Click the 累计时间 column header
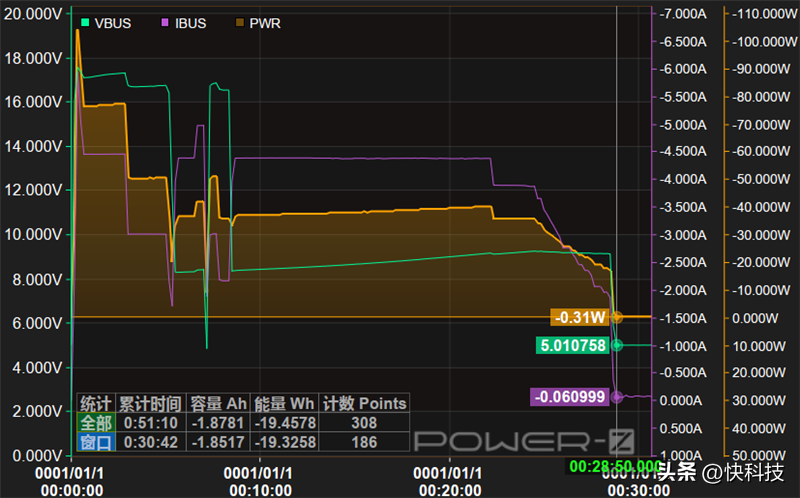This screenshot has height=498, width=800. (151, 404)
